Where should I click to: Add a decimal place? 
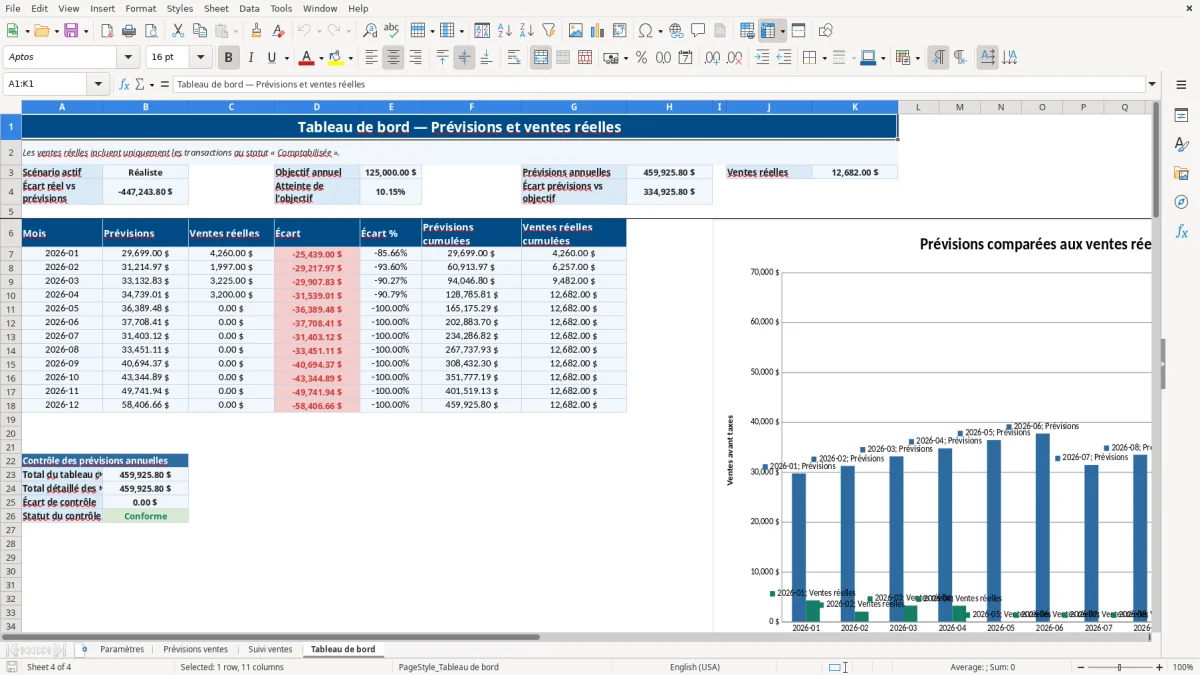point(710,58)
